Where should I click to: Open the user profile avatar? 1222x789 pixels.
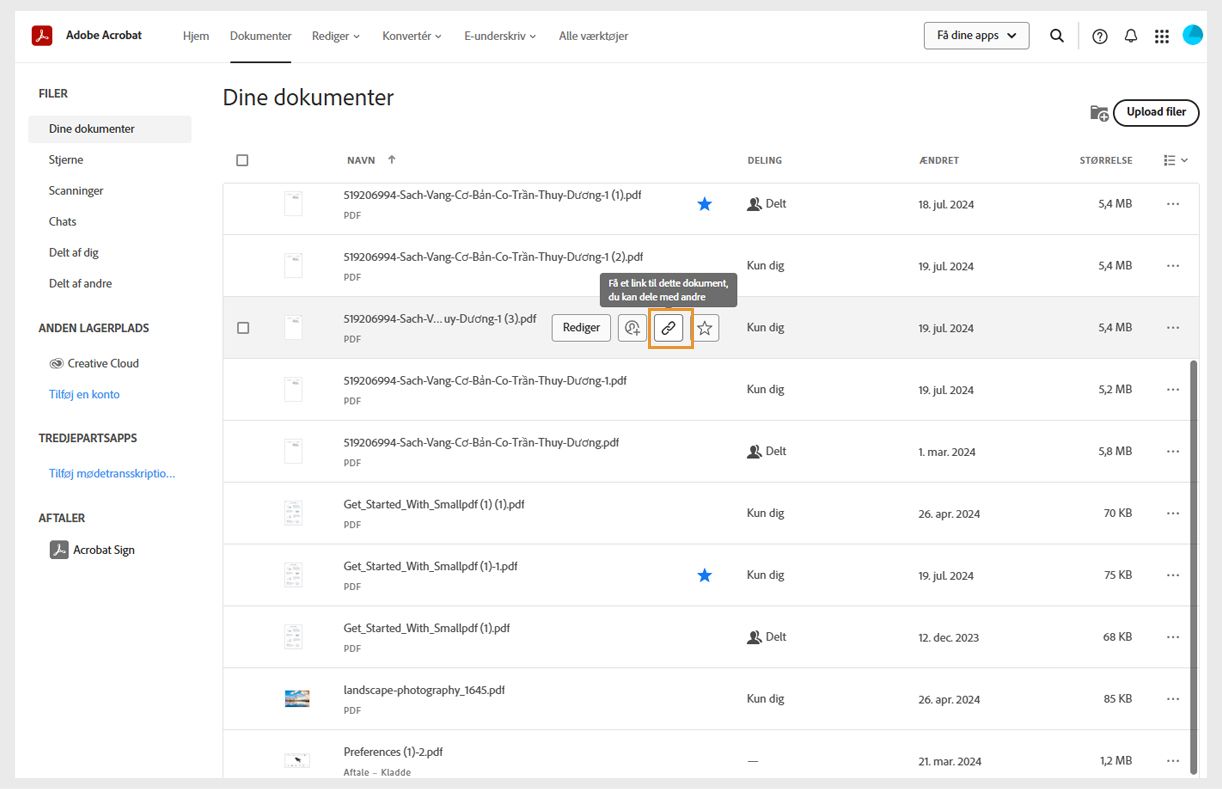(x=1192, y=36)
